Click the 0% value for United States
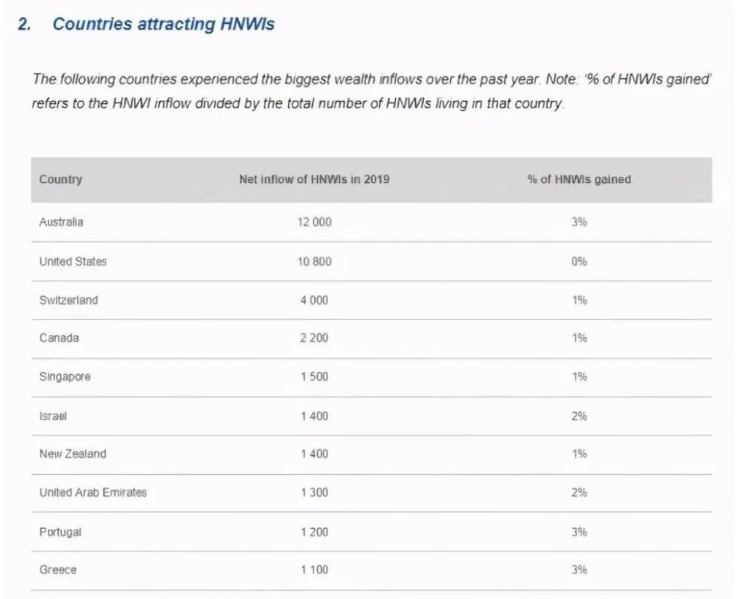This screenshot has width=752, height=599. [579, 261]
